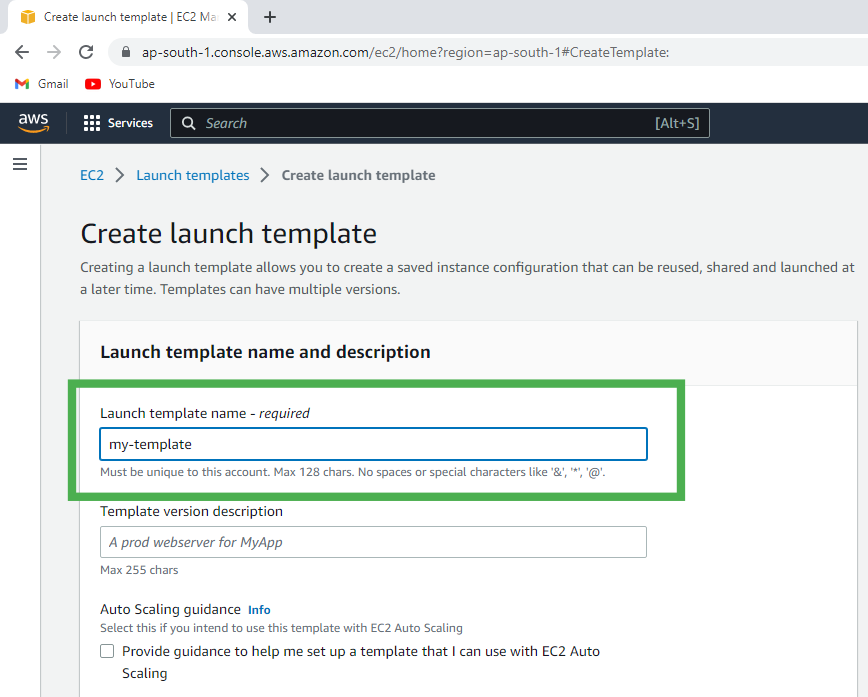Enable the EC2 Auto Scaling guidance checkbox

point(107,651)
